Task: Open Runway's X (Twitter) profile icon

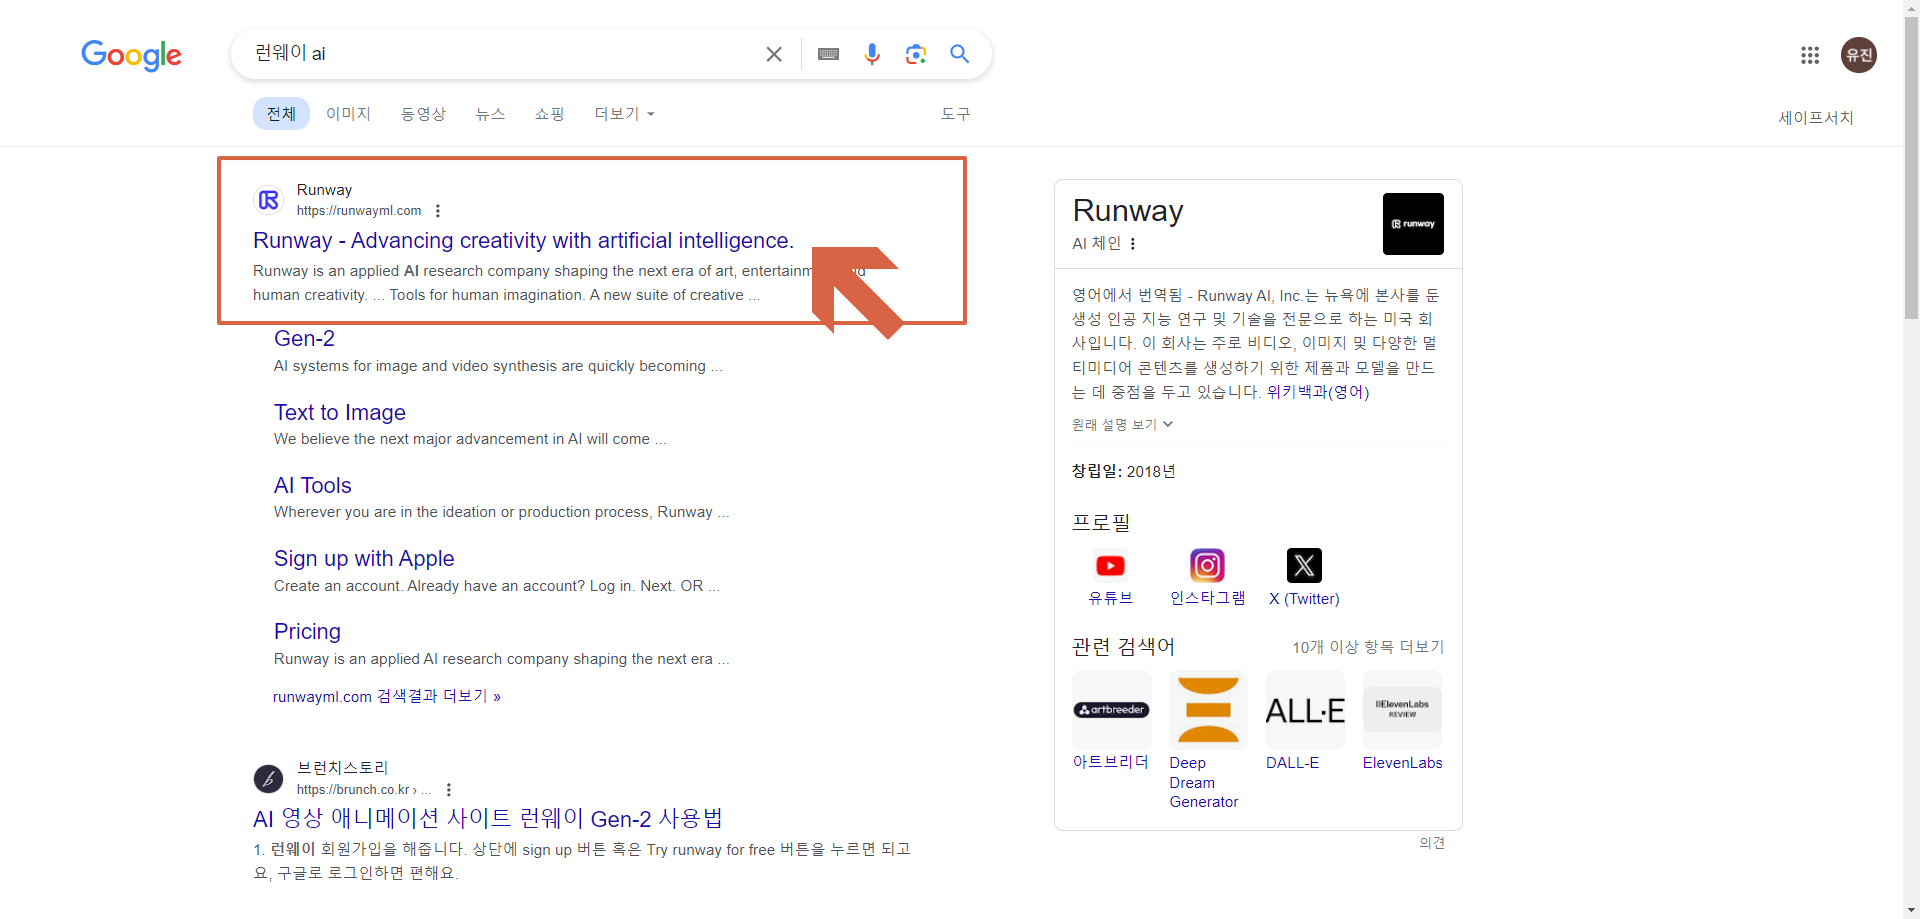Action: 1304,566
